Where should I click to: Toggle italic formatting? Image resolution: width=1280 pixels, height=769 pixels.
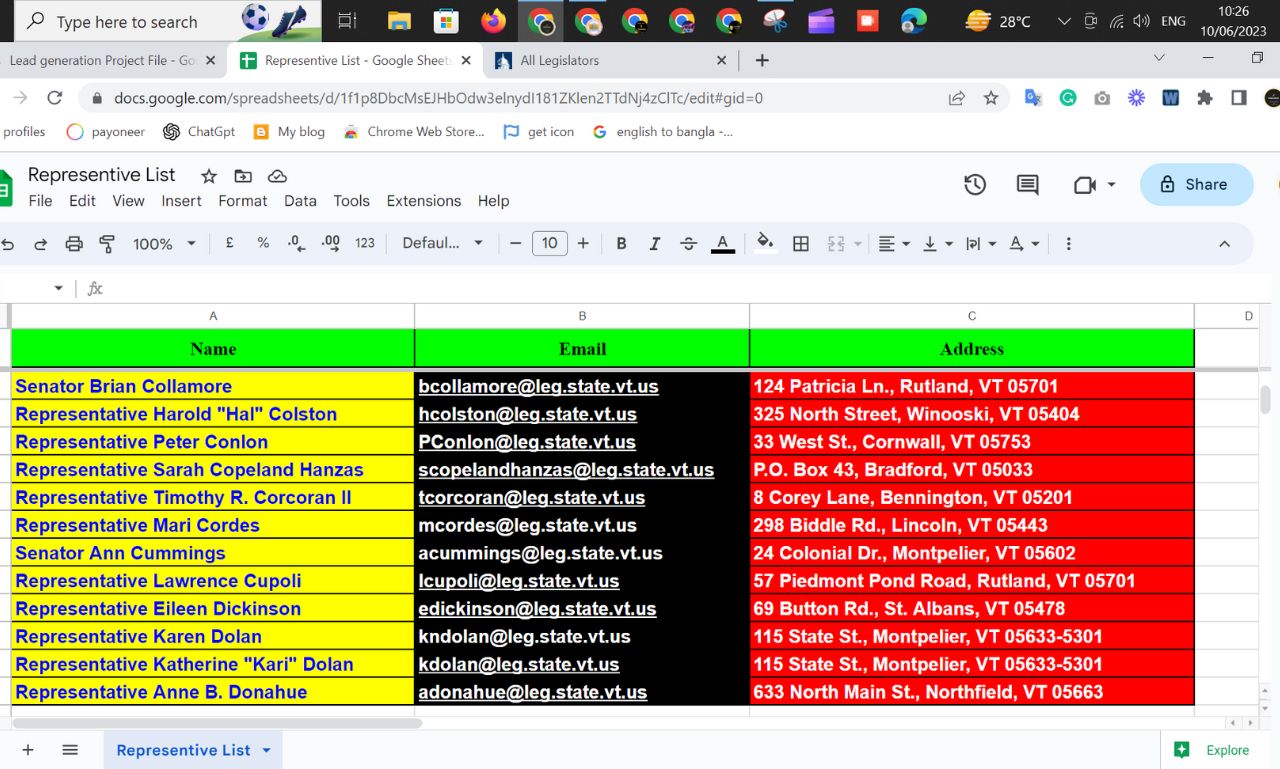pyautogui.click(x=654, y=243)
